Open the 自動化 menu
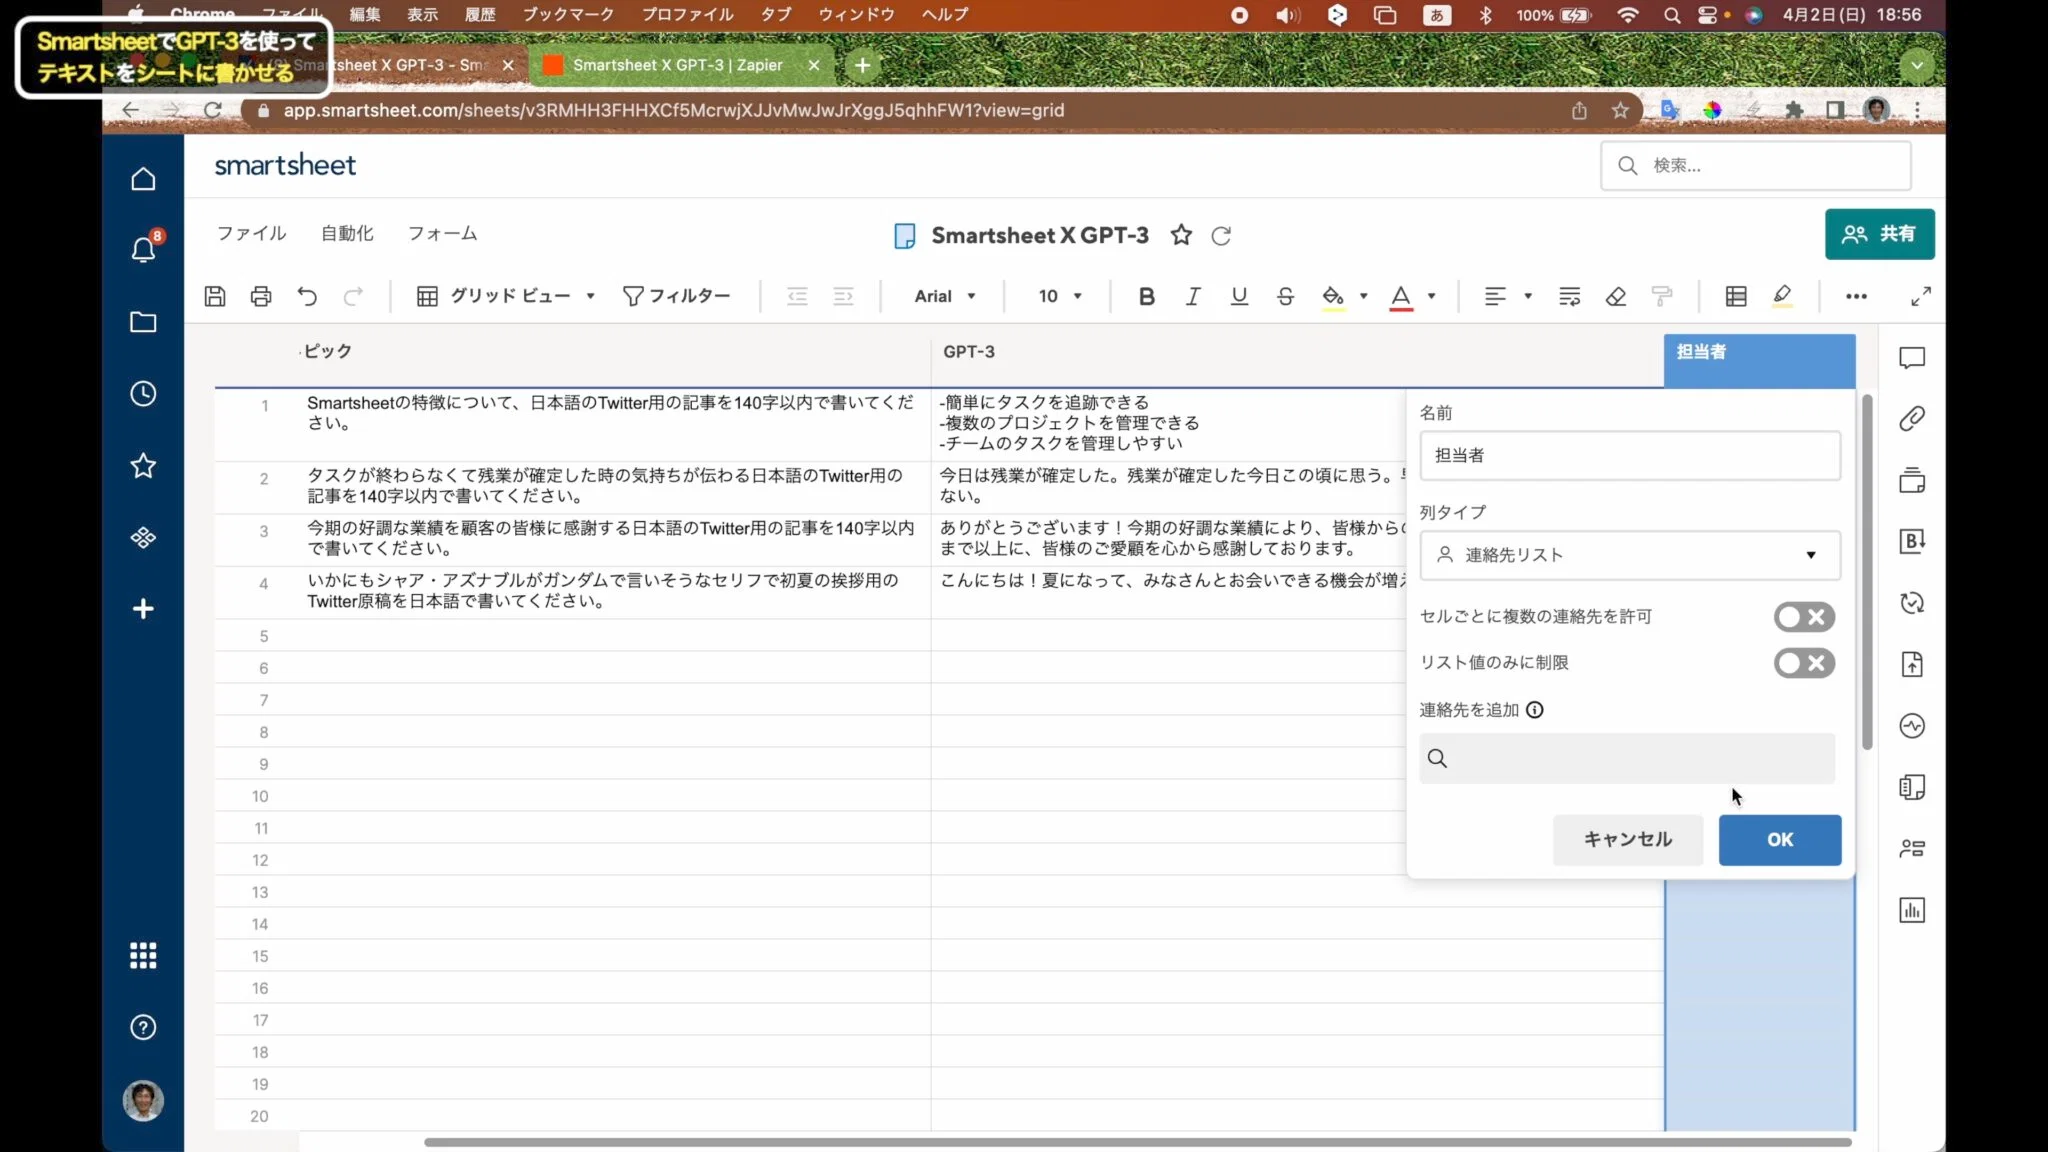 tap(347, 233)
